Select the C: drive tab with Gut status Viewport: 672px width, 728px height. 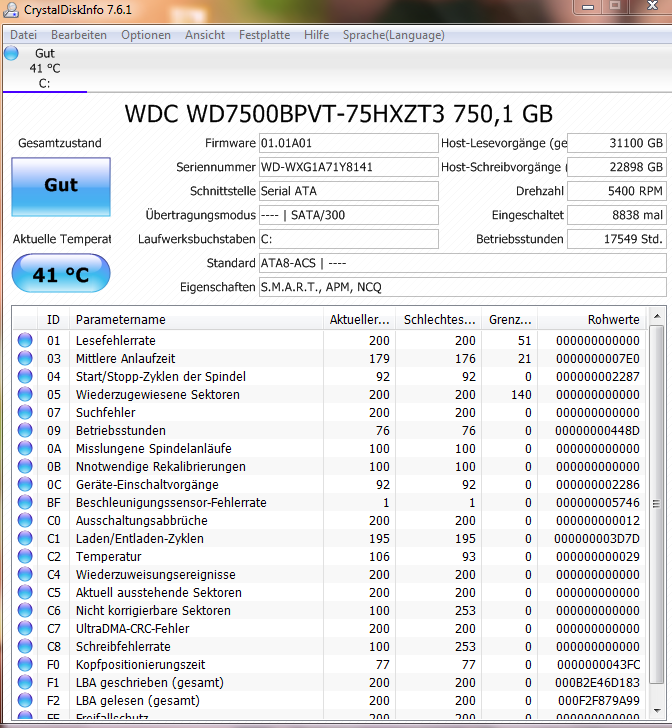coord(45,68)
